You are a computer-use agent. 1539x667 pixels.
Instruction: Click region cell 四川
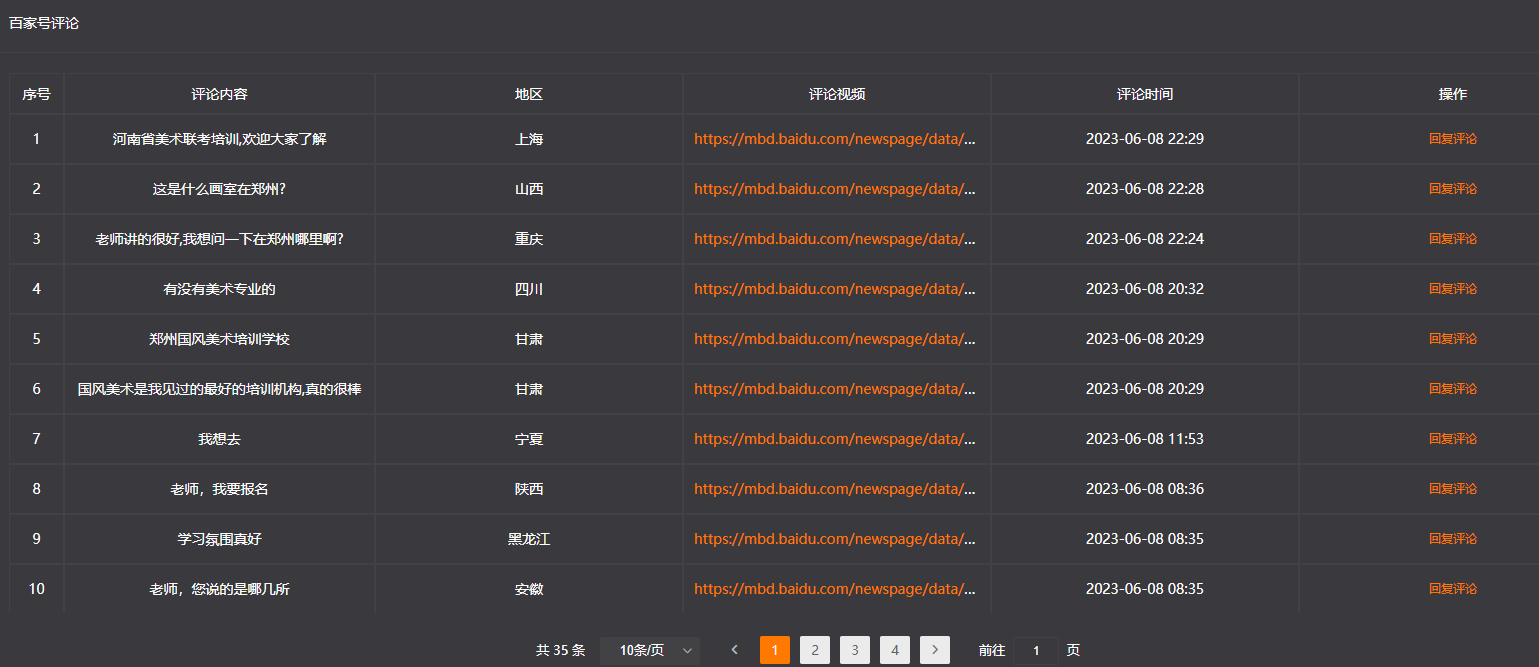529,289
